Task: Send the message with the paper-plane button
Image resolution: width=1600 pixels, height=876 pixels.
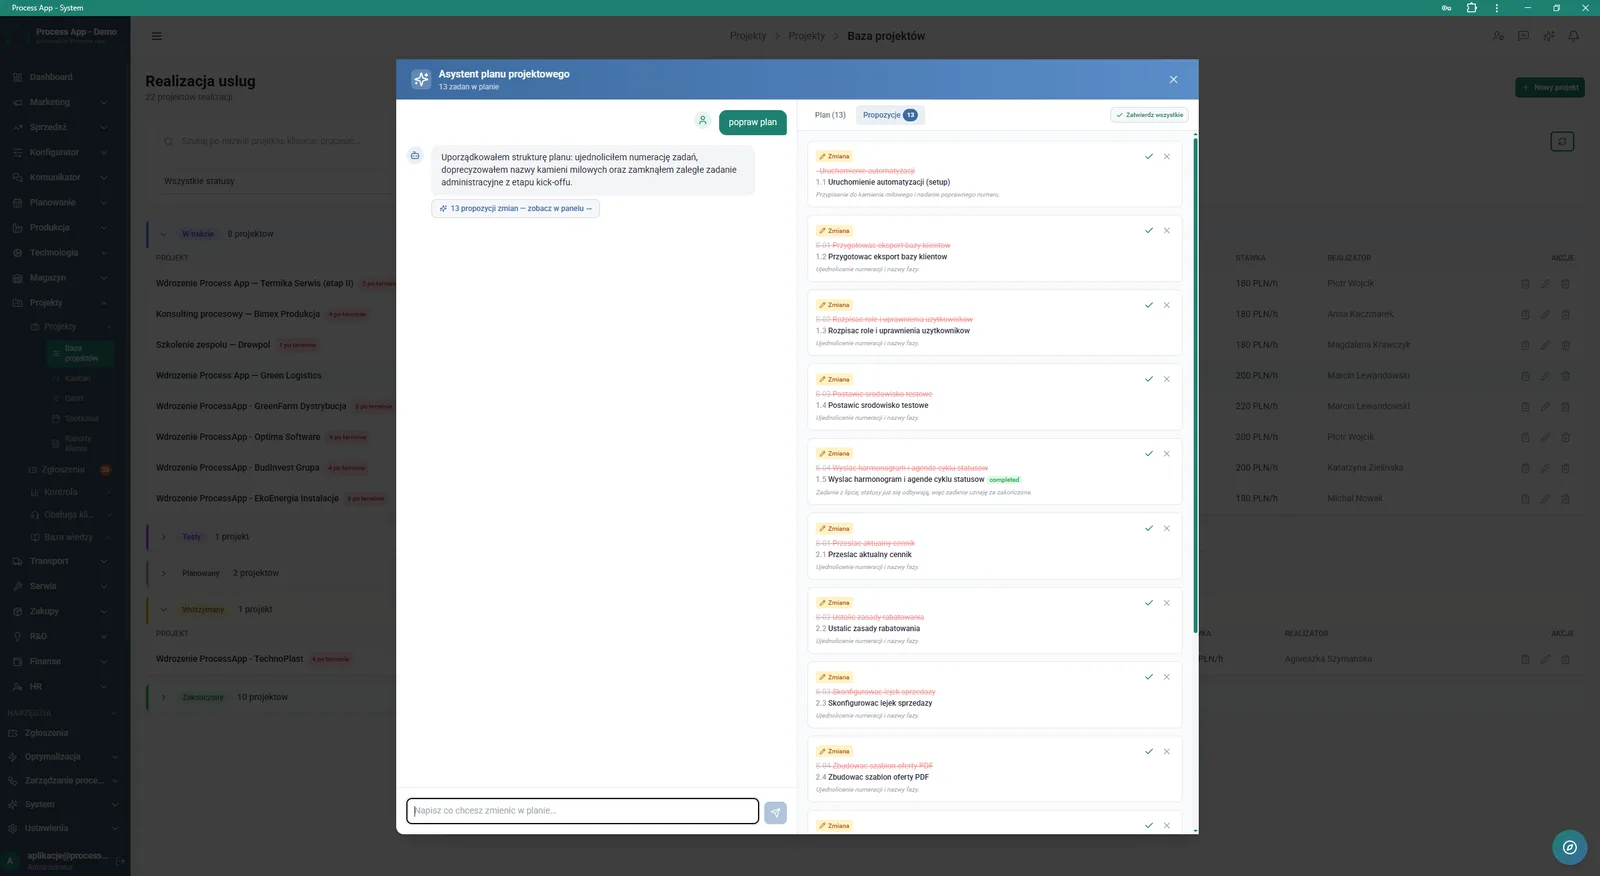Action: click(x=775, y=813)
